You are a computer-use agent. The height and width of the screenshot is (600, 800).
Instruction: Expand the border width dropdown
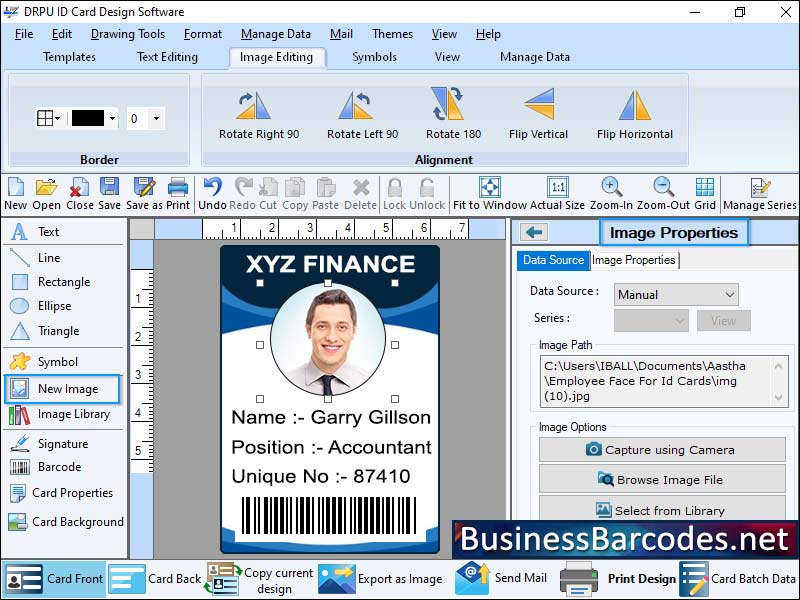[157, 119]
